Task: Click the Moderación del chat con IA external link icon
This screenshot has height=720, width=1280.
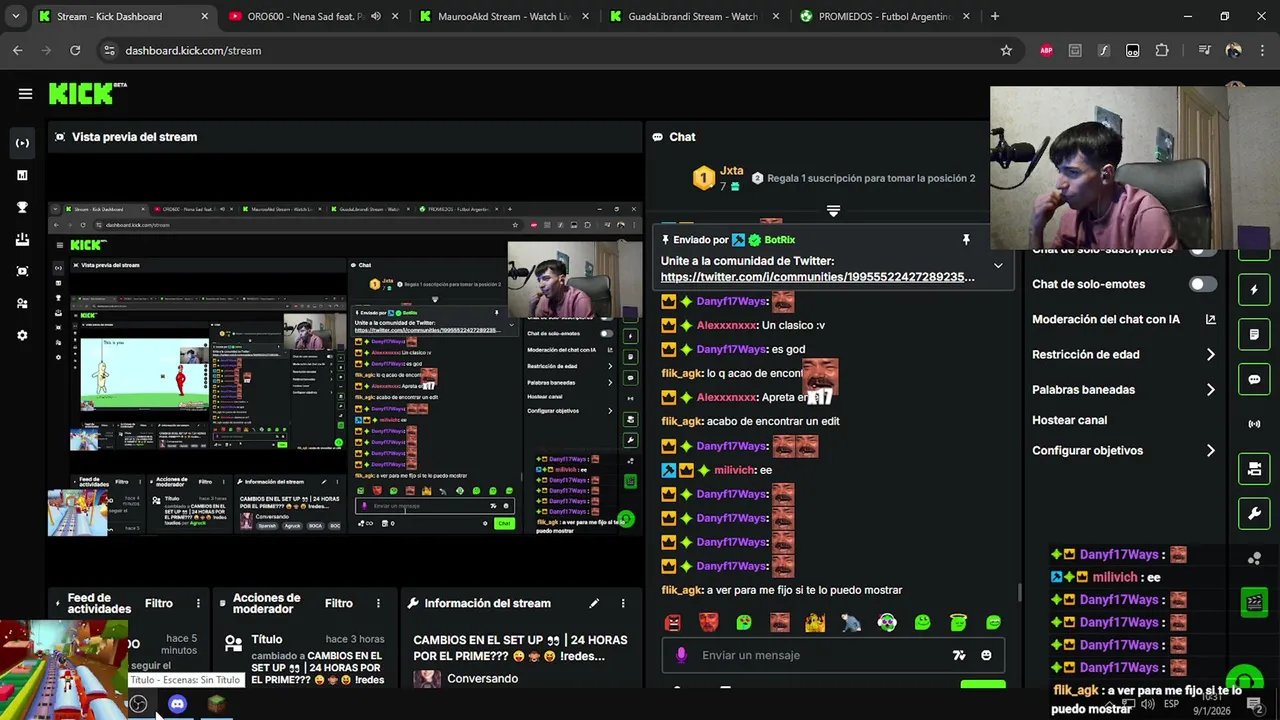Action: point(1210,319)
